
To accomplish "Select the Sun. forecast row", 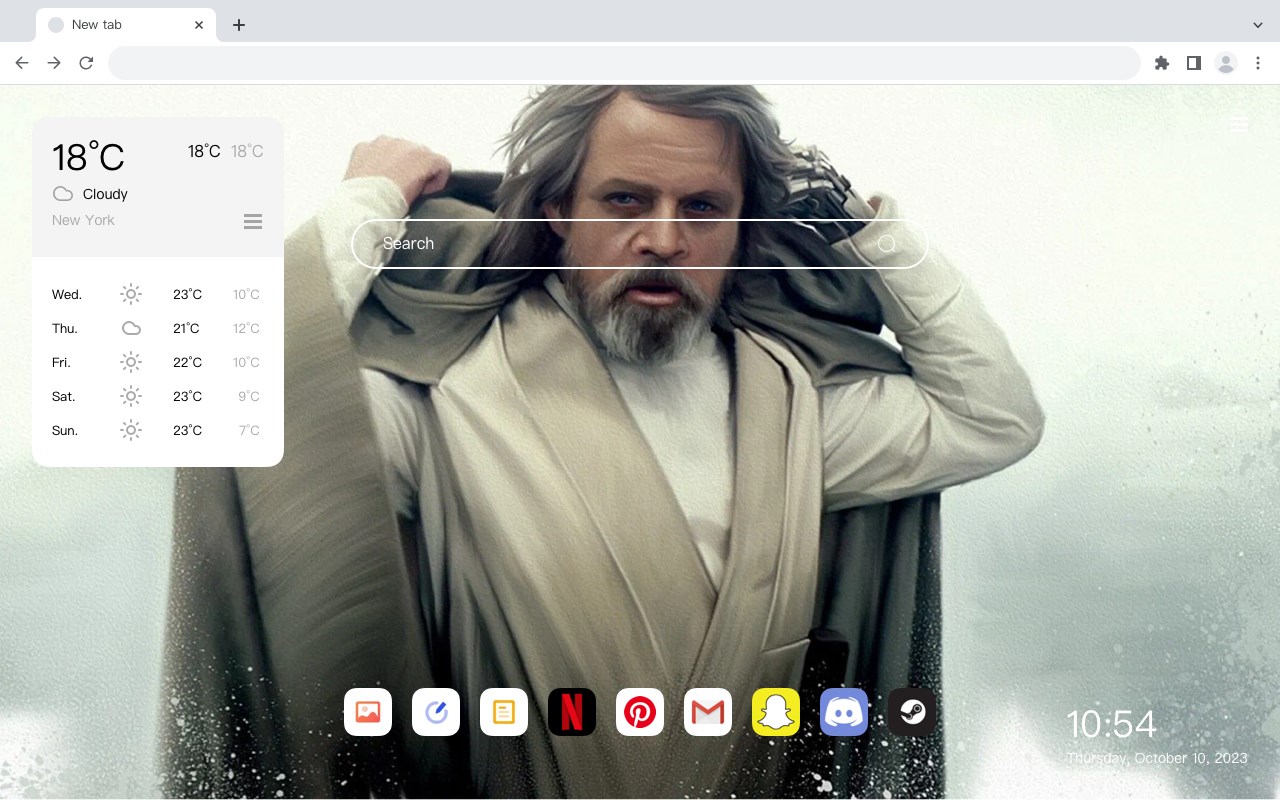I will (158, 430).
